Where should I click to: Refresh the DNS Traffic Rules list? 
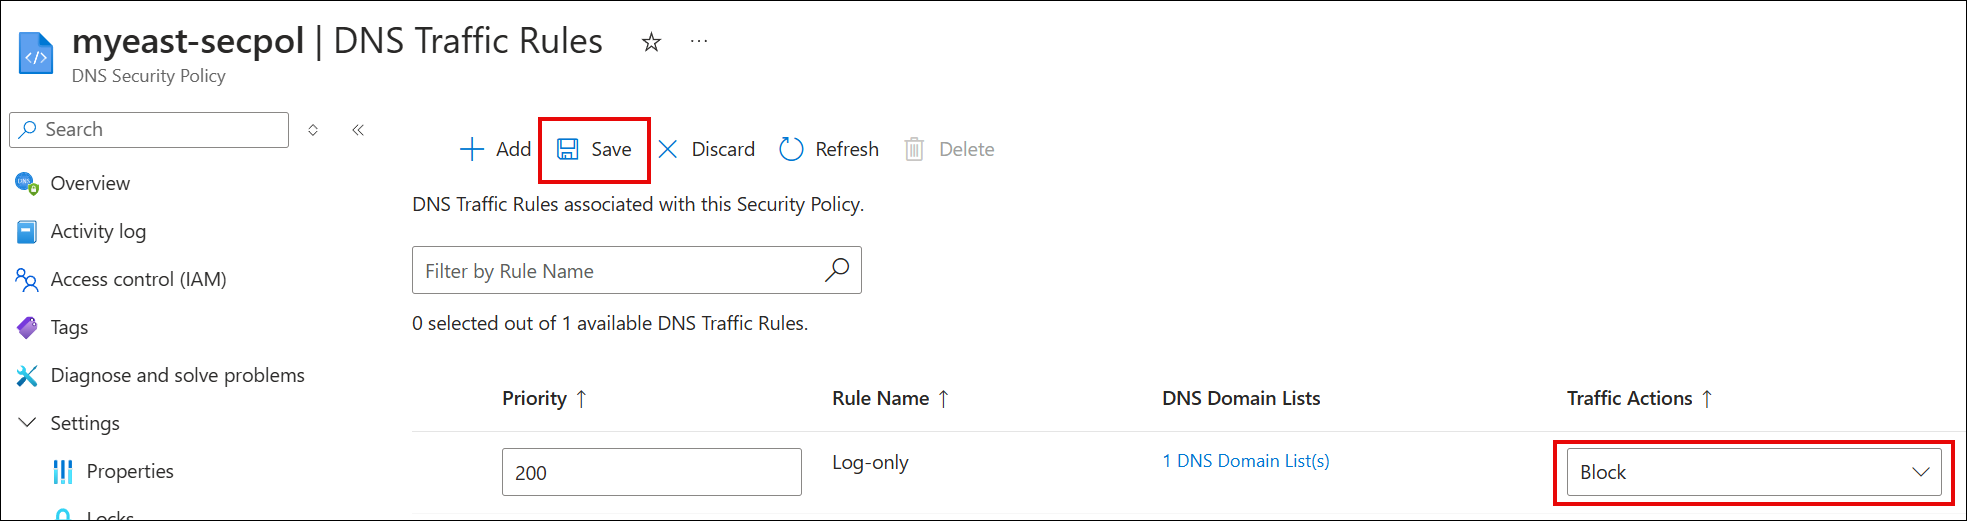coord(829,150)
